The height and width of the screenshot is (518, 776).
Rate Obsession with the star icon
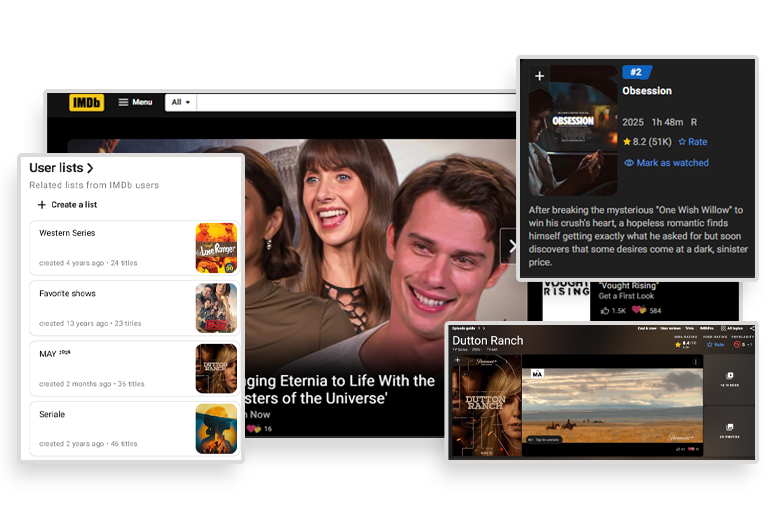click(x=692, y=142)
